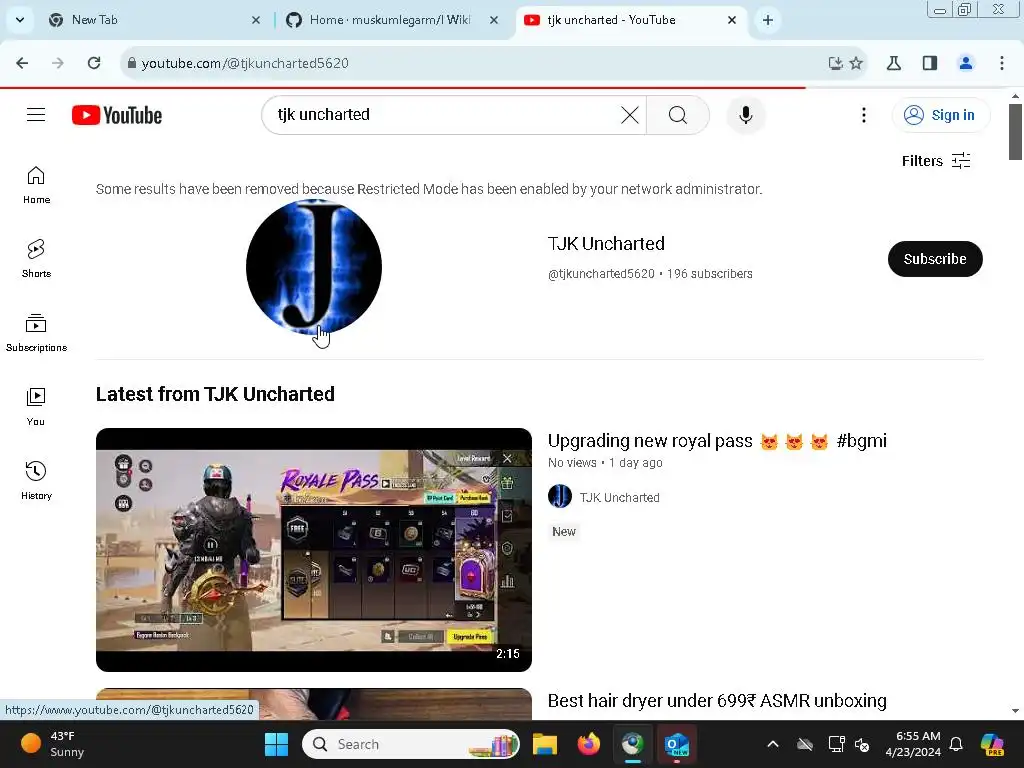Click the magnifying glass search button

[678, 115]
